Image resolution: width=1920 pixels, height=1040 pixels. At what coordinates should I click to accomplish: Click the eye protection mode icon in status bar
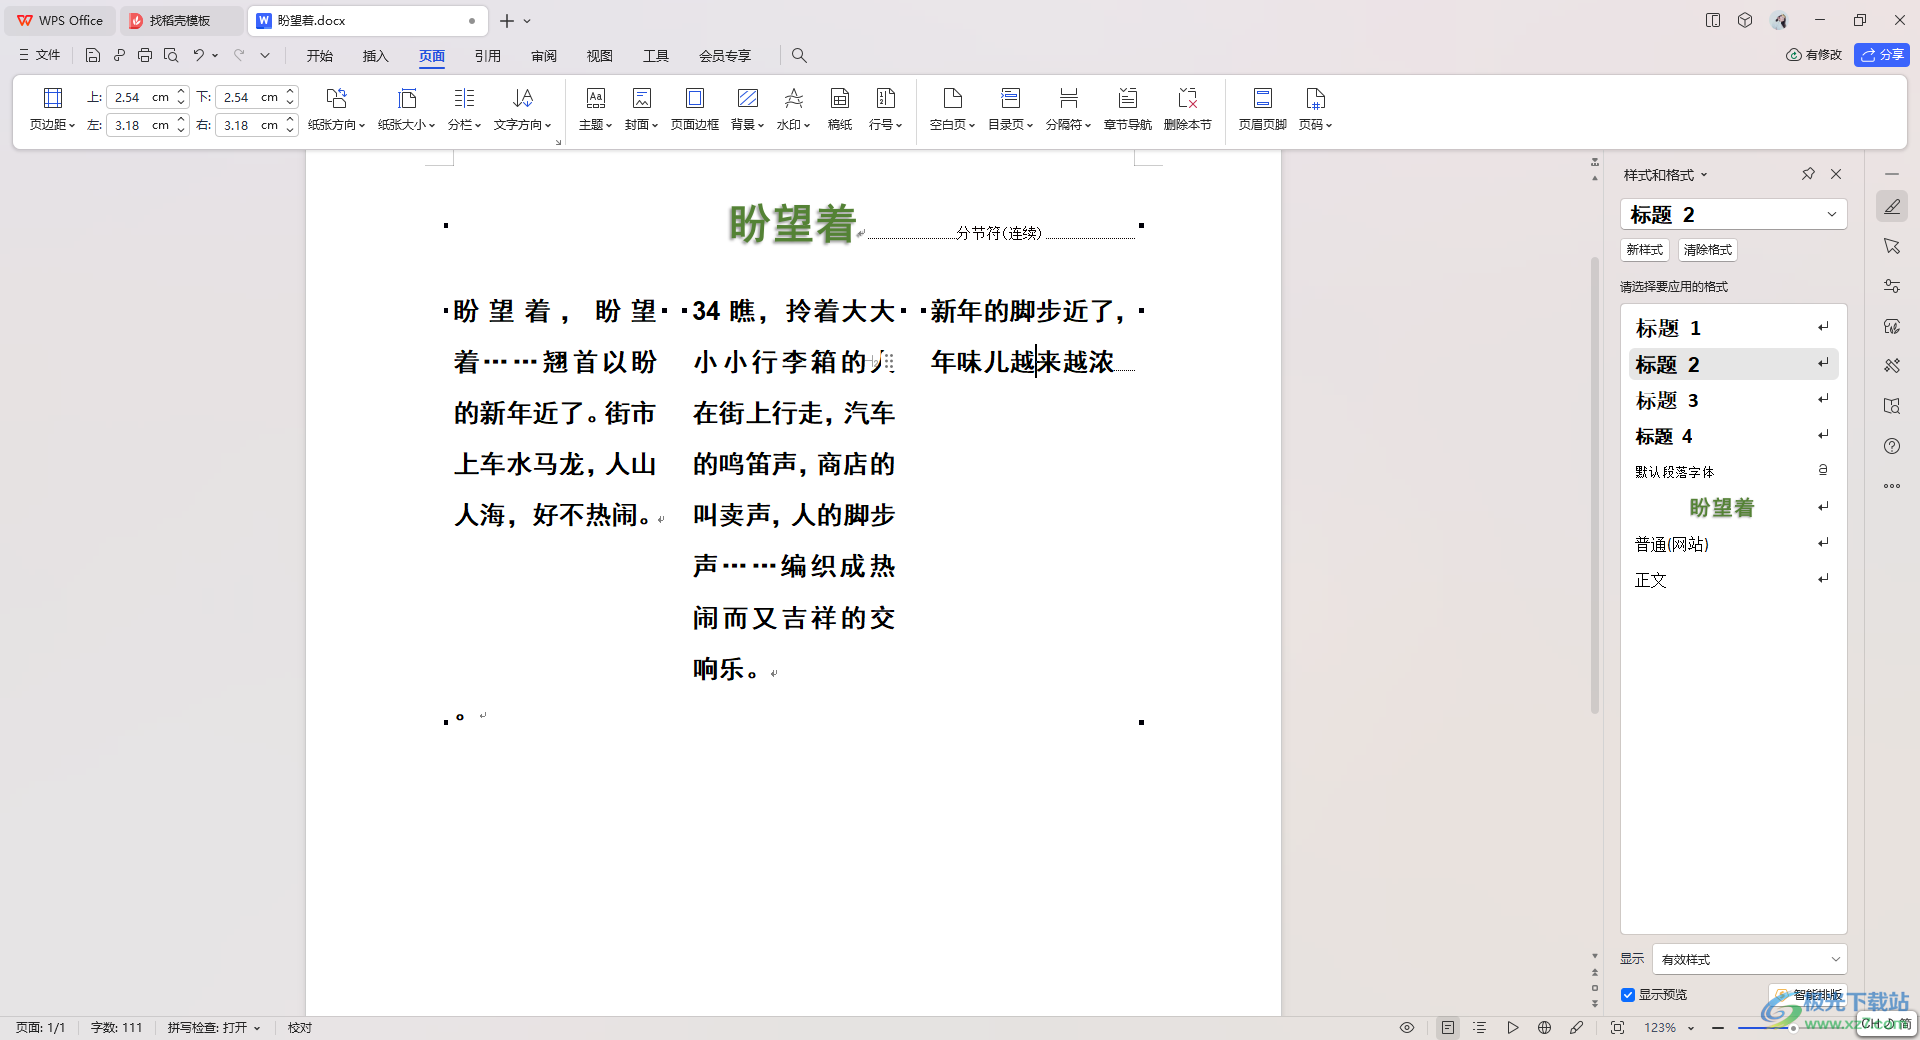tap(1407, 1027)
